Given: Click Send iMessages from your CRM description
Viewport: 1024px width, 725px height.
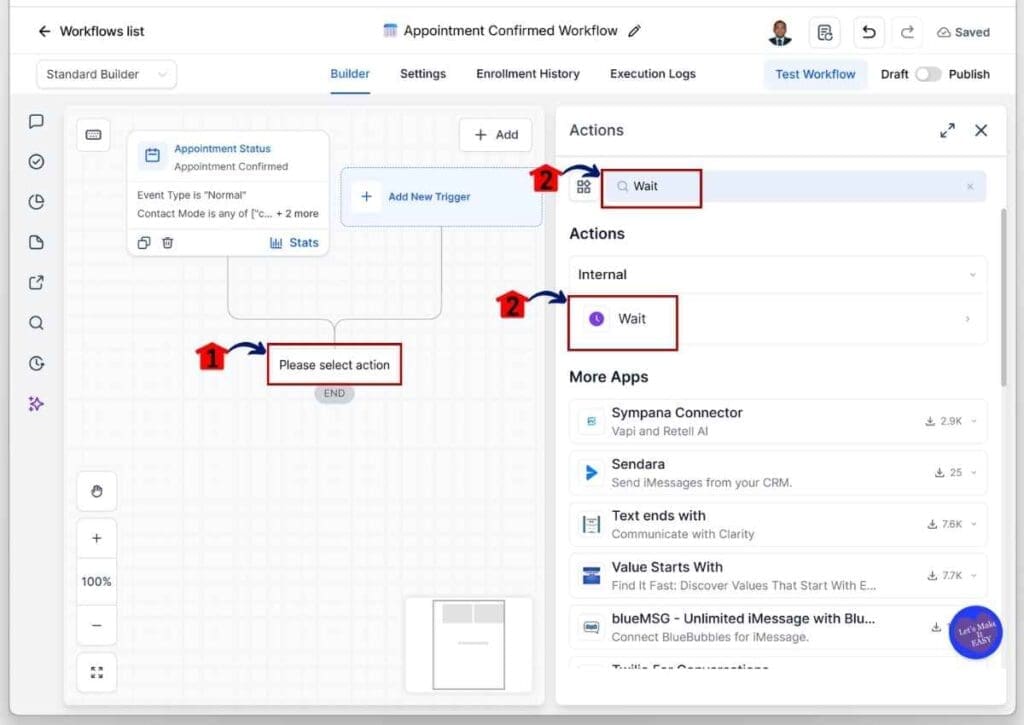Looking at the screenshot, I should [x=701, y=483].
